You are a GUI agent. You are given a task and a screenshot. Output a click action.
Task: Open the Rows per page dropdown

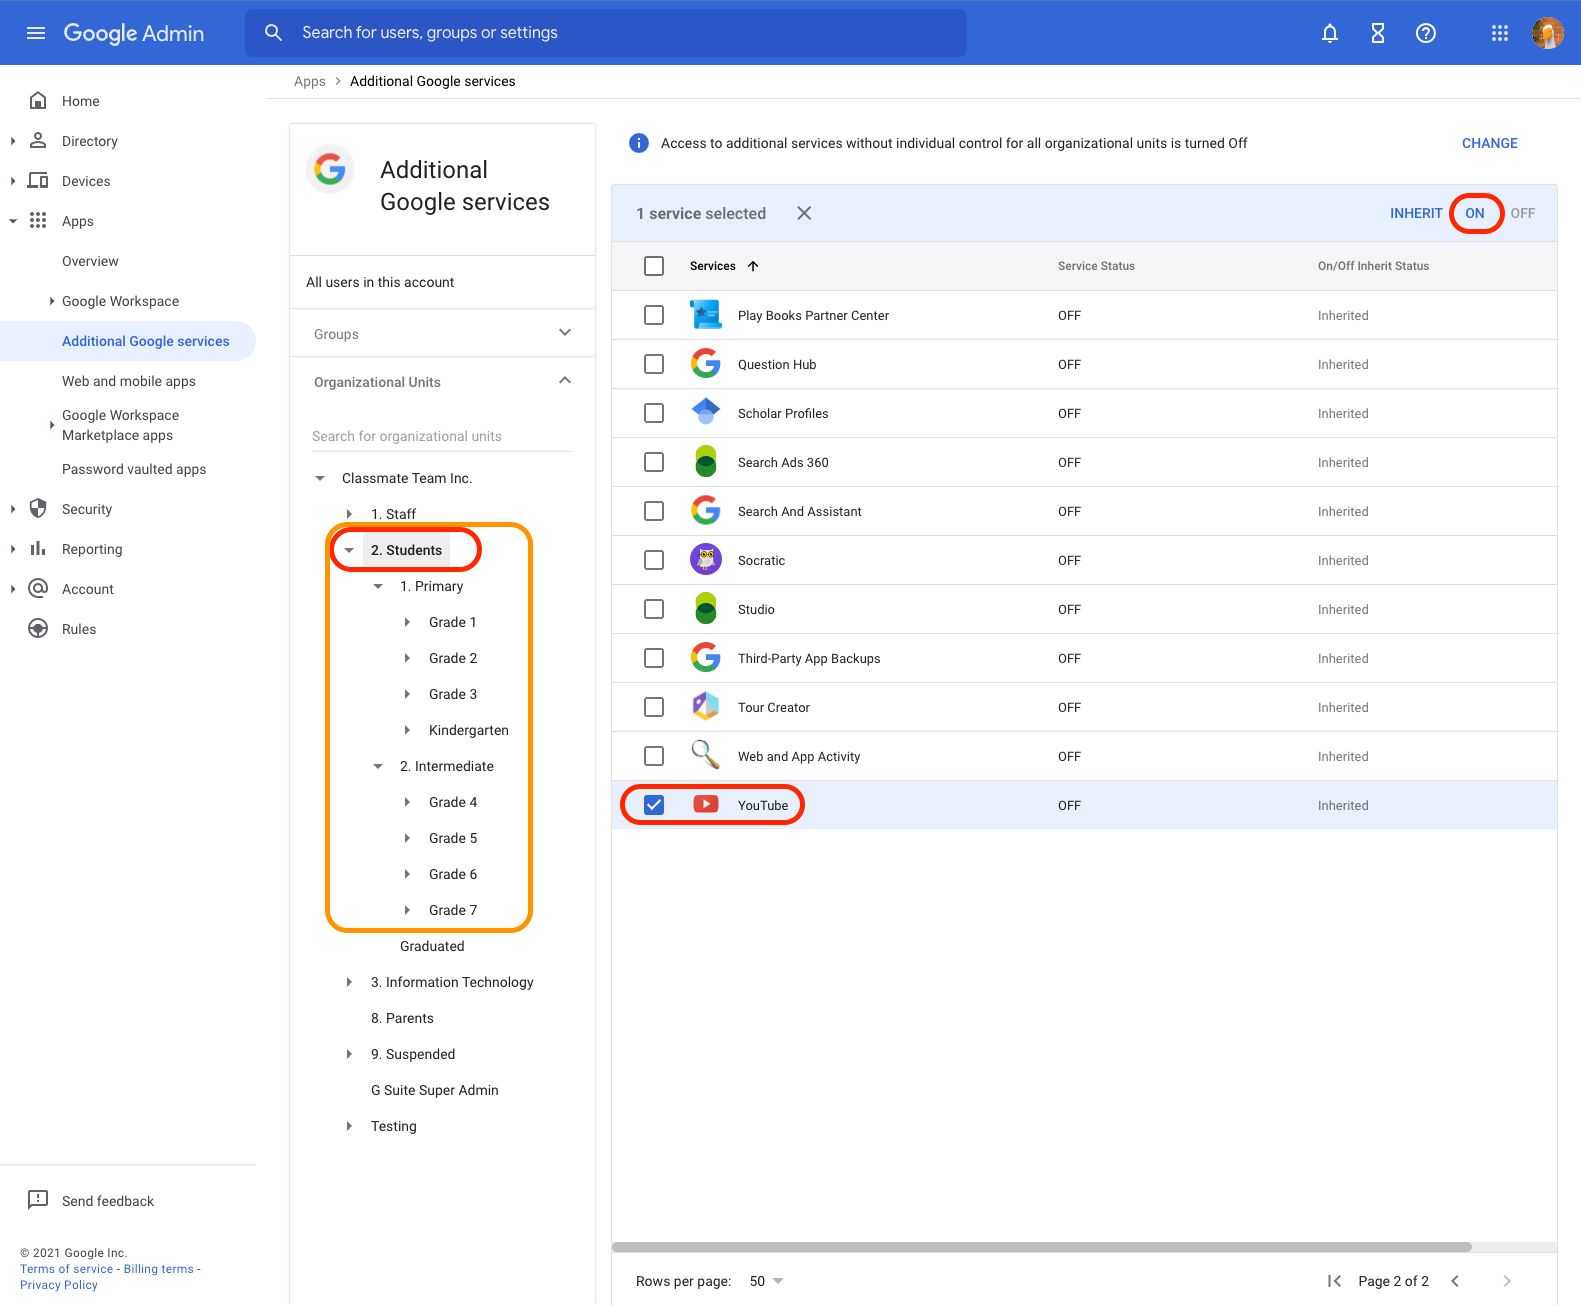pos(767,1281)
